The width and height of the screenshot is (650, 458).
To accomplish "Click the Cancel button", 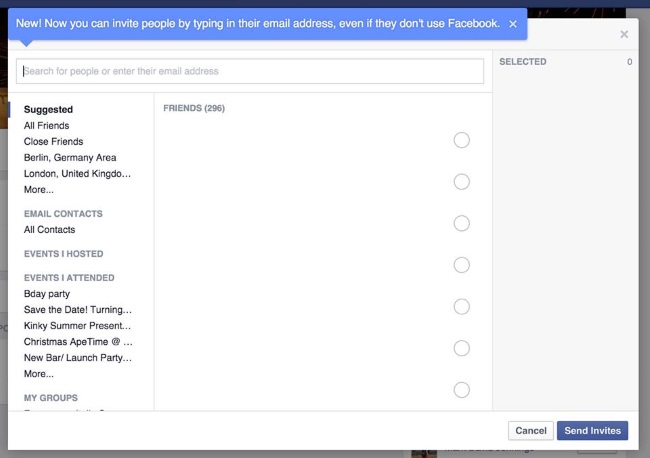I will pyautogui.click(x=531, y=431).
